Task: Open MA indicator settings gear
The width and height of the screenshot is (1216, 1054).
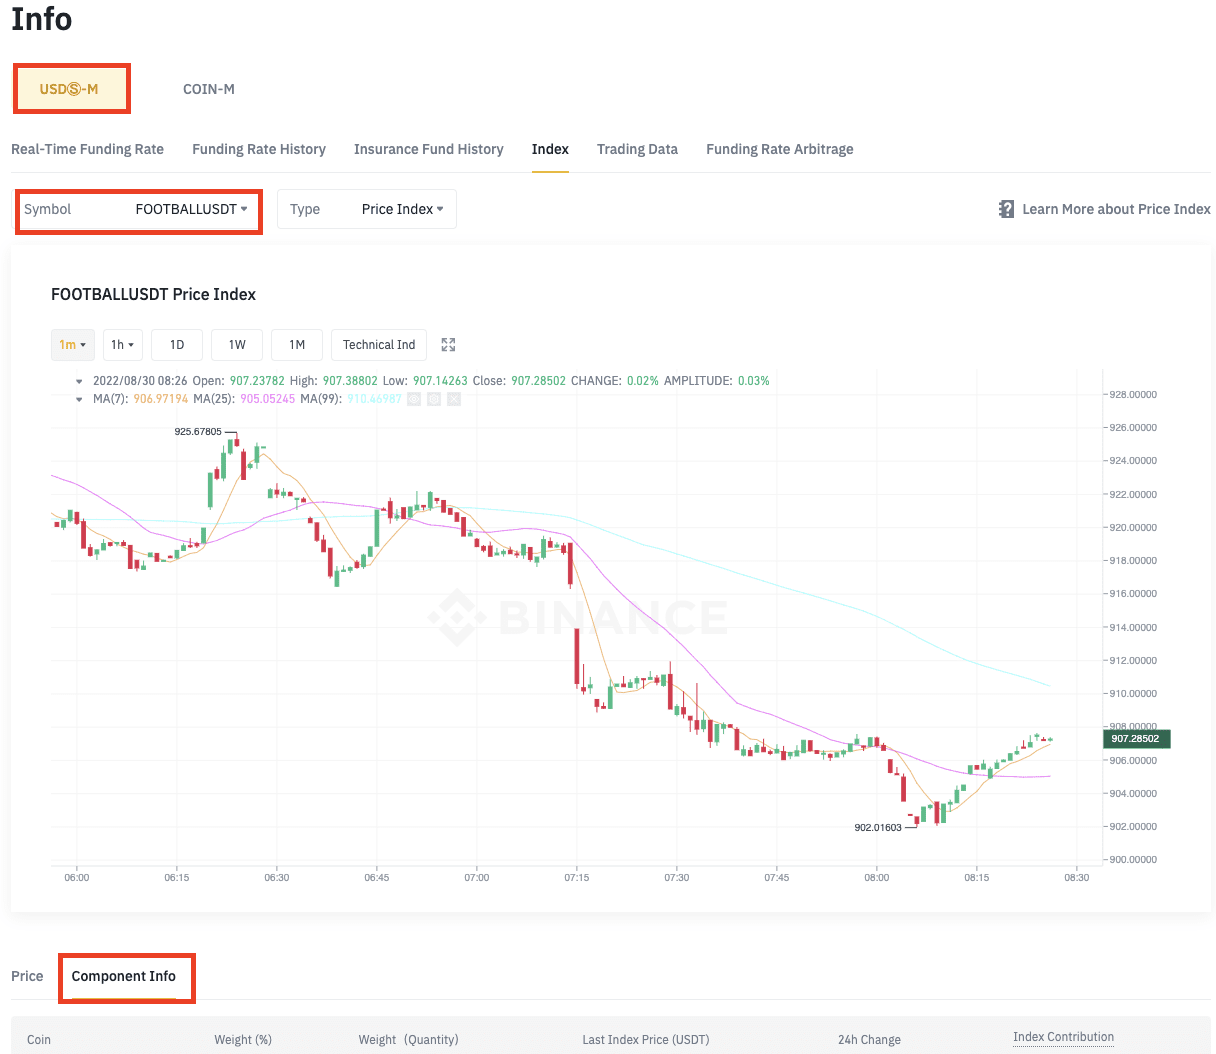Action: tap(434, 399)
